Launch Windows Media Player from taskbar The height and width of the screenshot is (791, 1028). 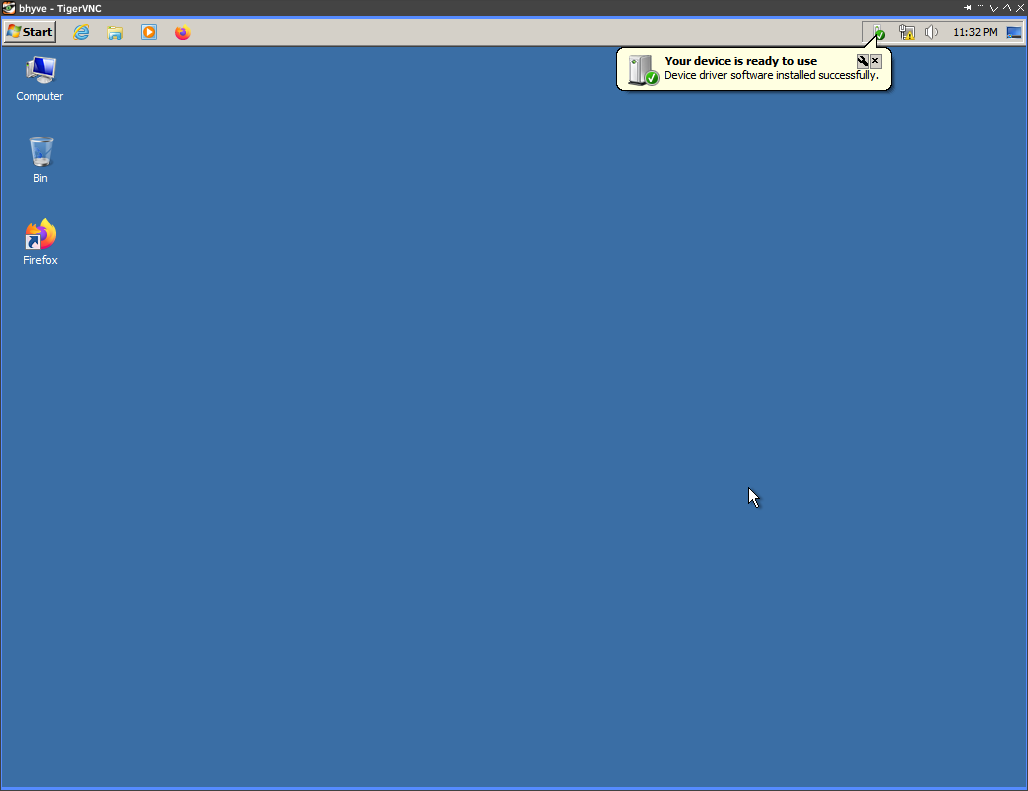click(149, 32)
